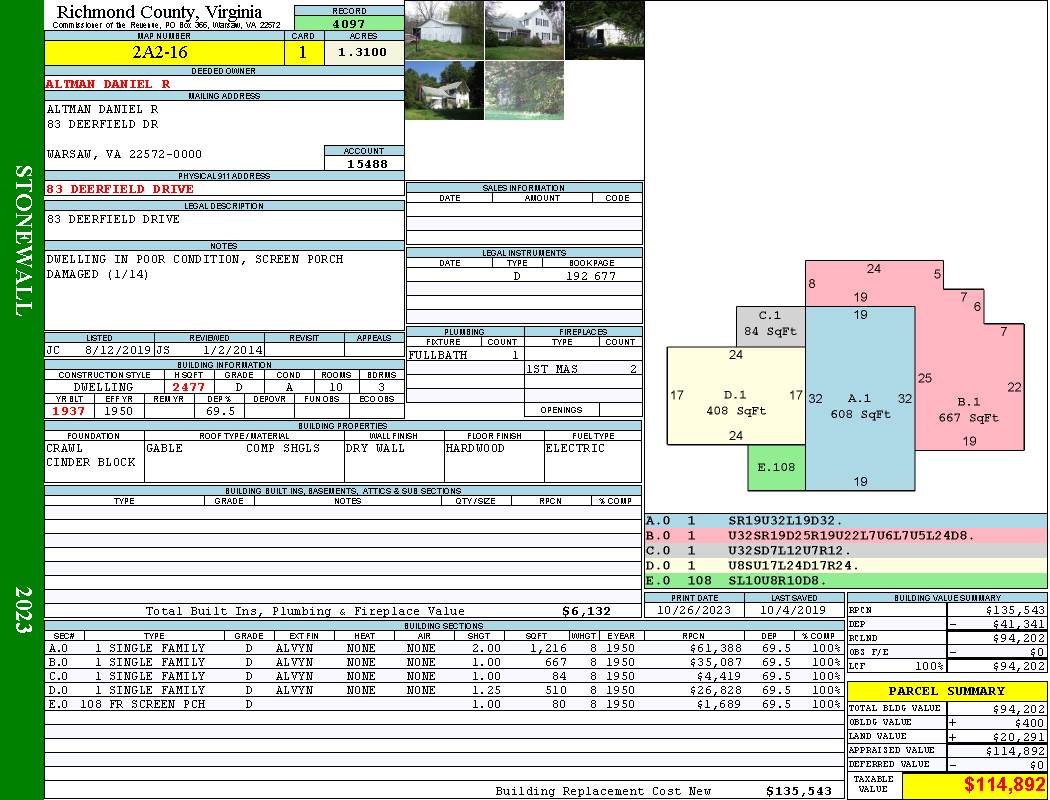Select the gray C.1 84 SqFt section
Image resolution: width=1050 pixels, height=800 pixels.
tap(770, 327)
